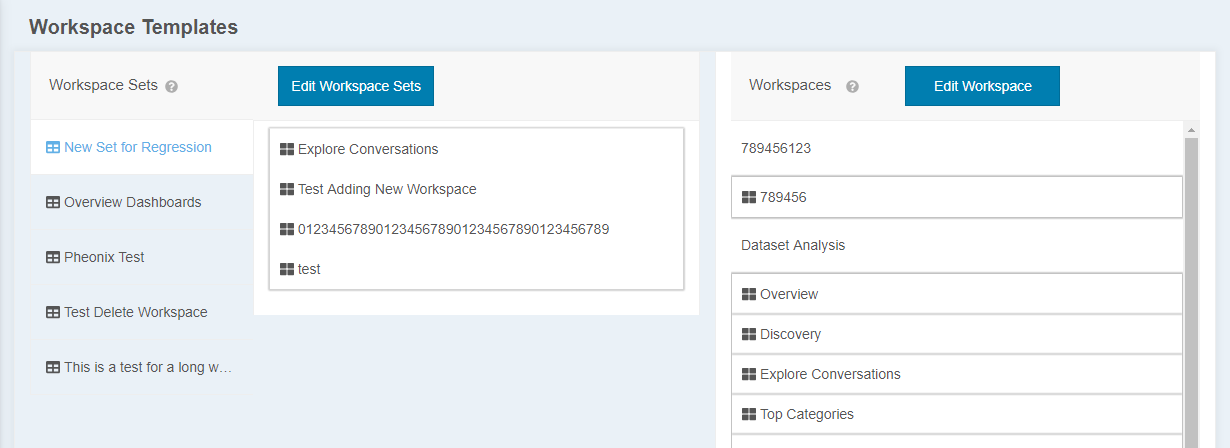Screen dimensions: 1230x448
Task: Click grid icon next to Top Categories
Action: pyautogui.click(x=749, y=414)
